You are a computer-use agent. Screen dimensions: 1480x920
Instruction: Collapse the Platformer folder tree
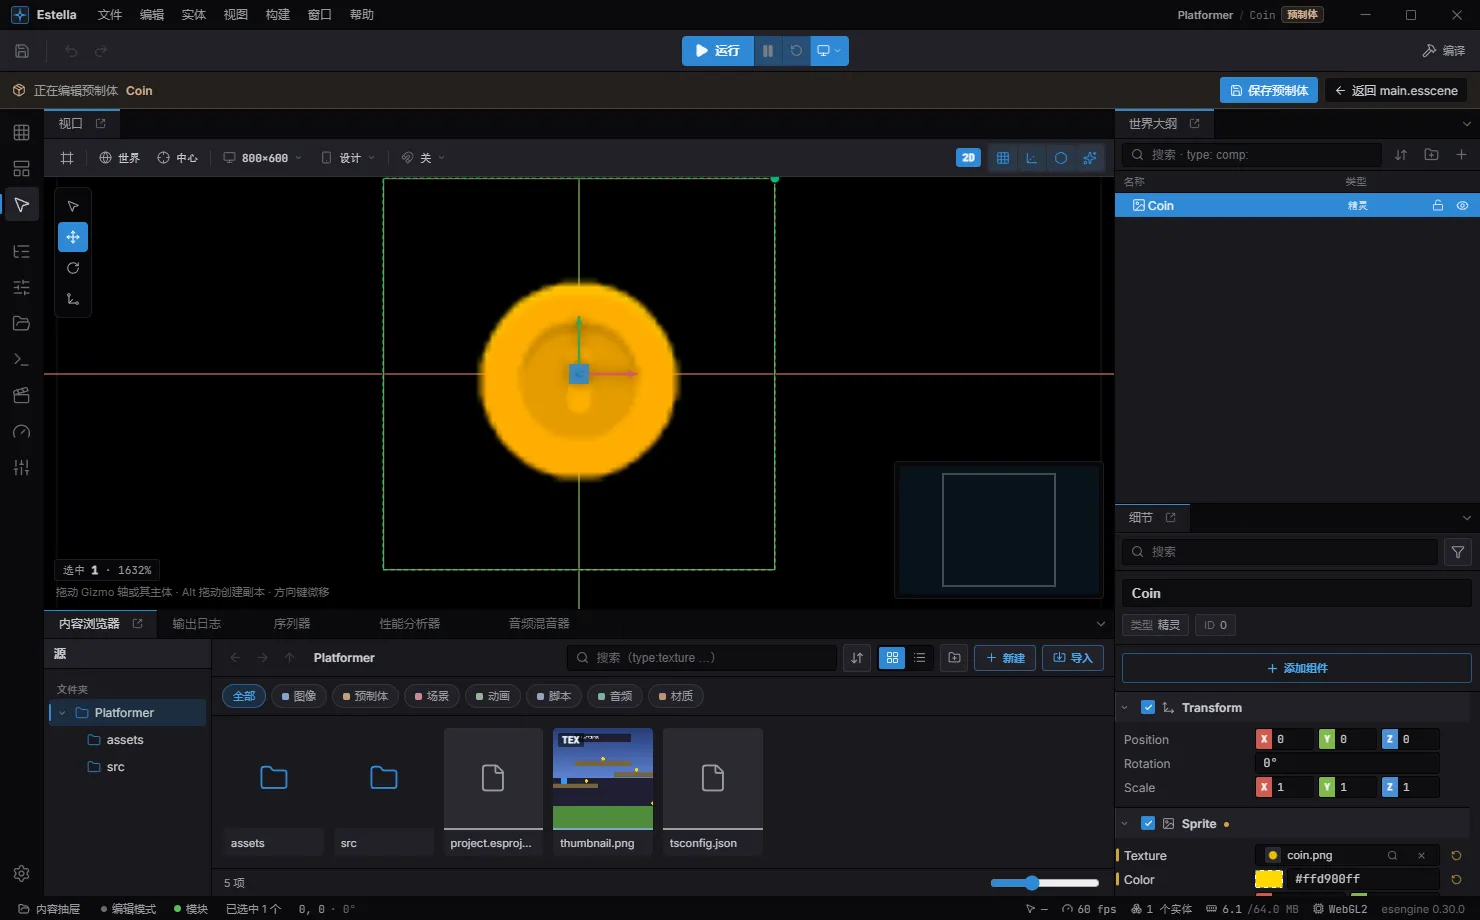(63, 713)
